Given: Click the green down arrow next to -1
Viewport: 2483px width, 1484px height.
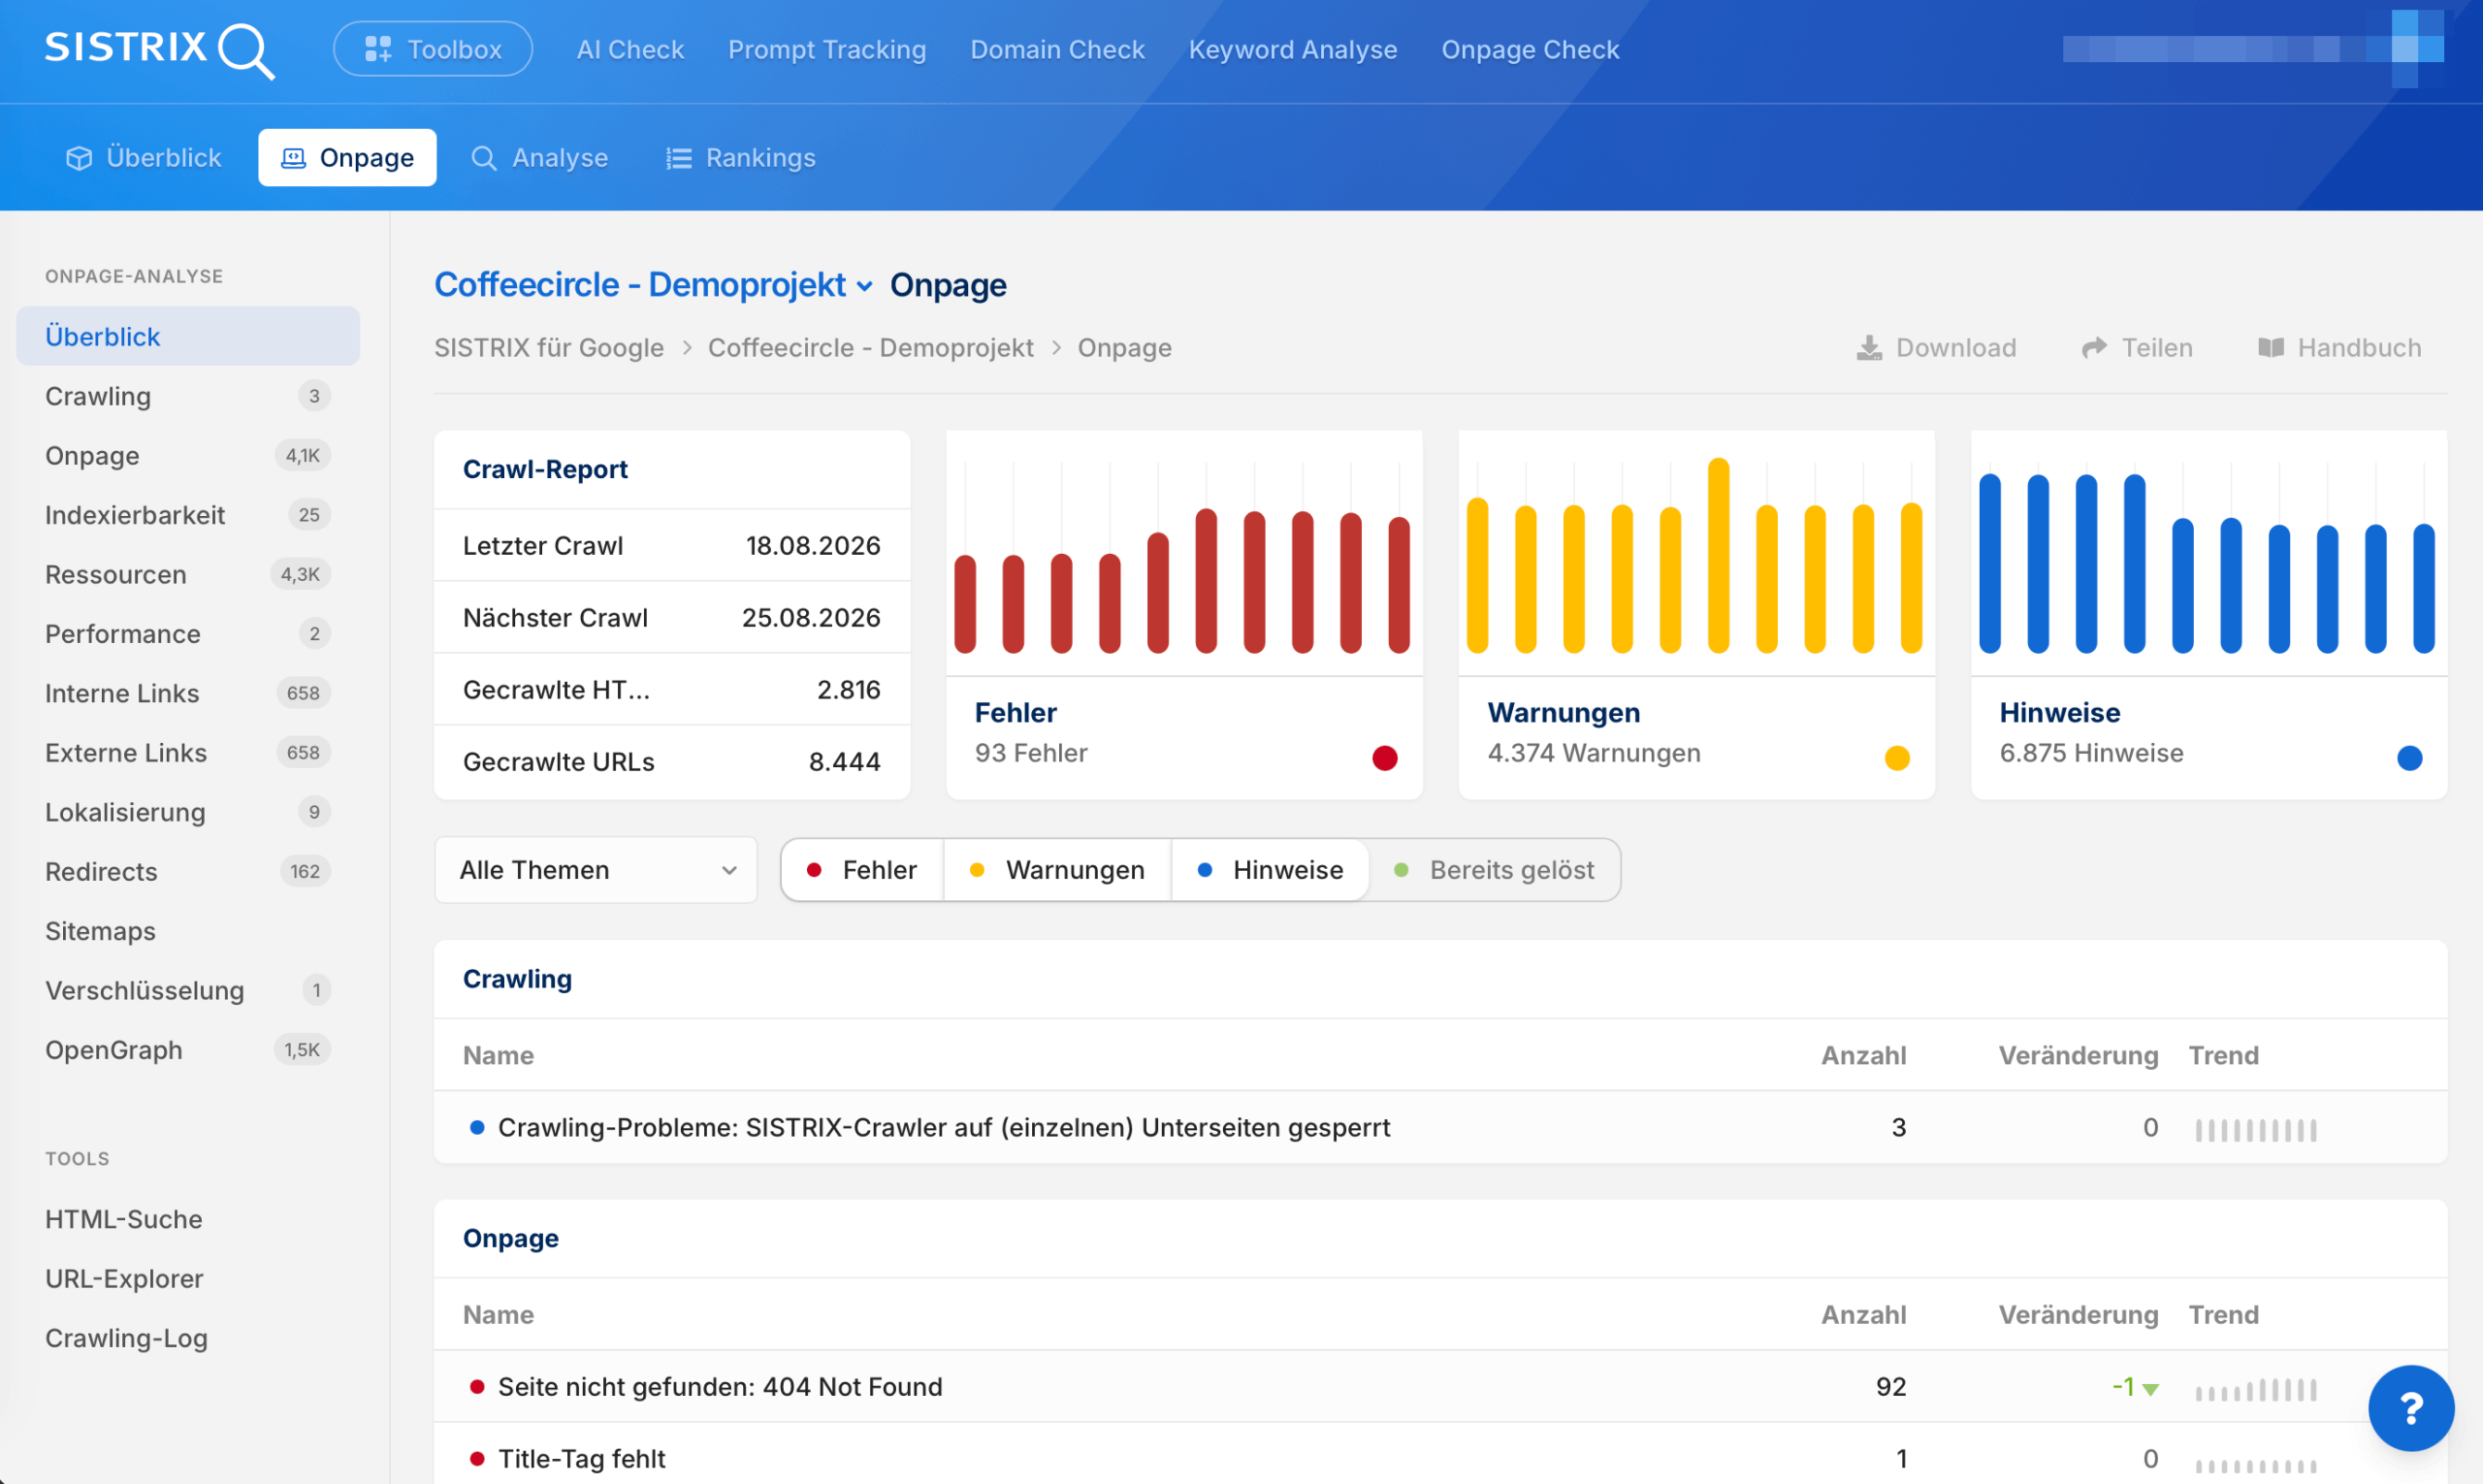Looking at the screenshot, I should pos(2151,1389).
